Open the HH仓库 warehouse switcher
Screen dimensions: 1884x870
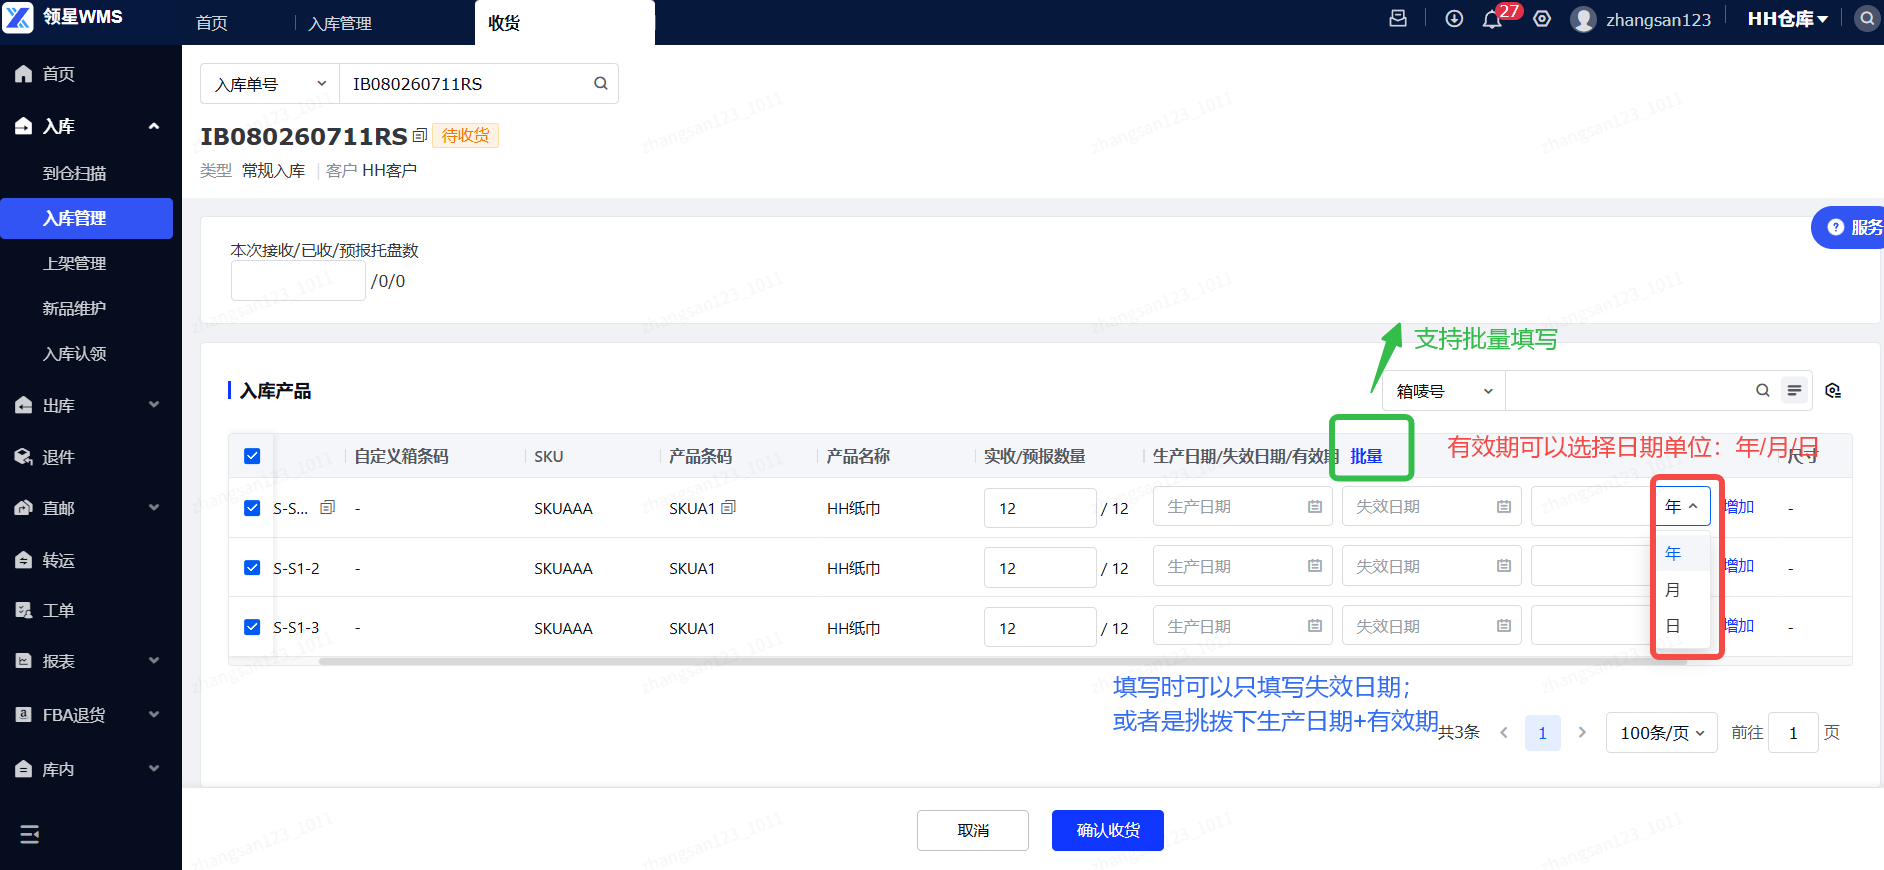coord(1787,19)
